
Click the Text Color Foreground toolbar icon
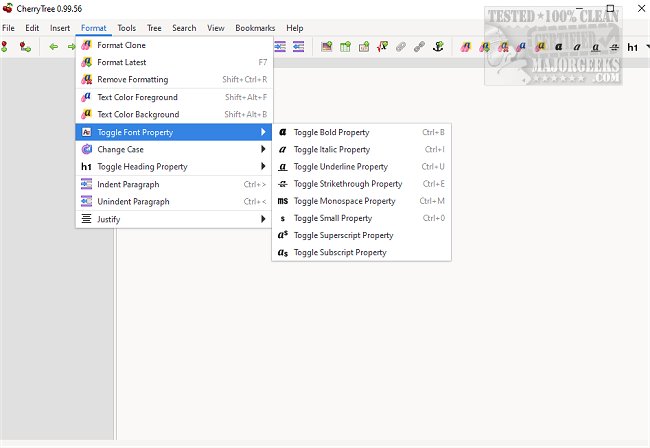tap(521, 47)
